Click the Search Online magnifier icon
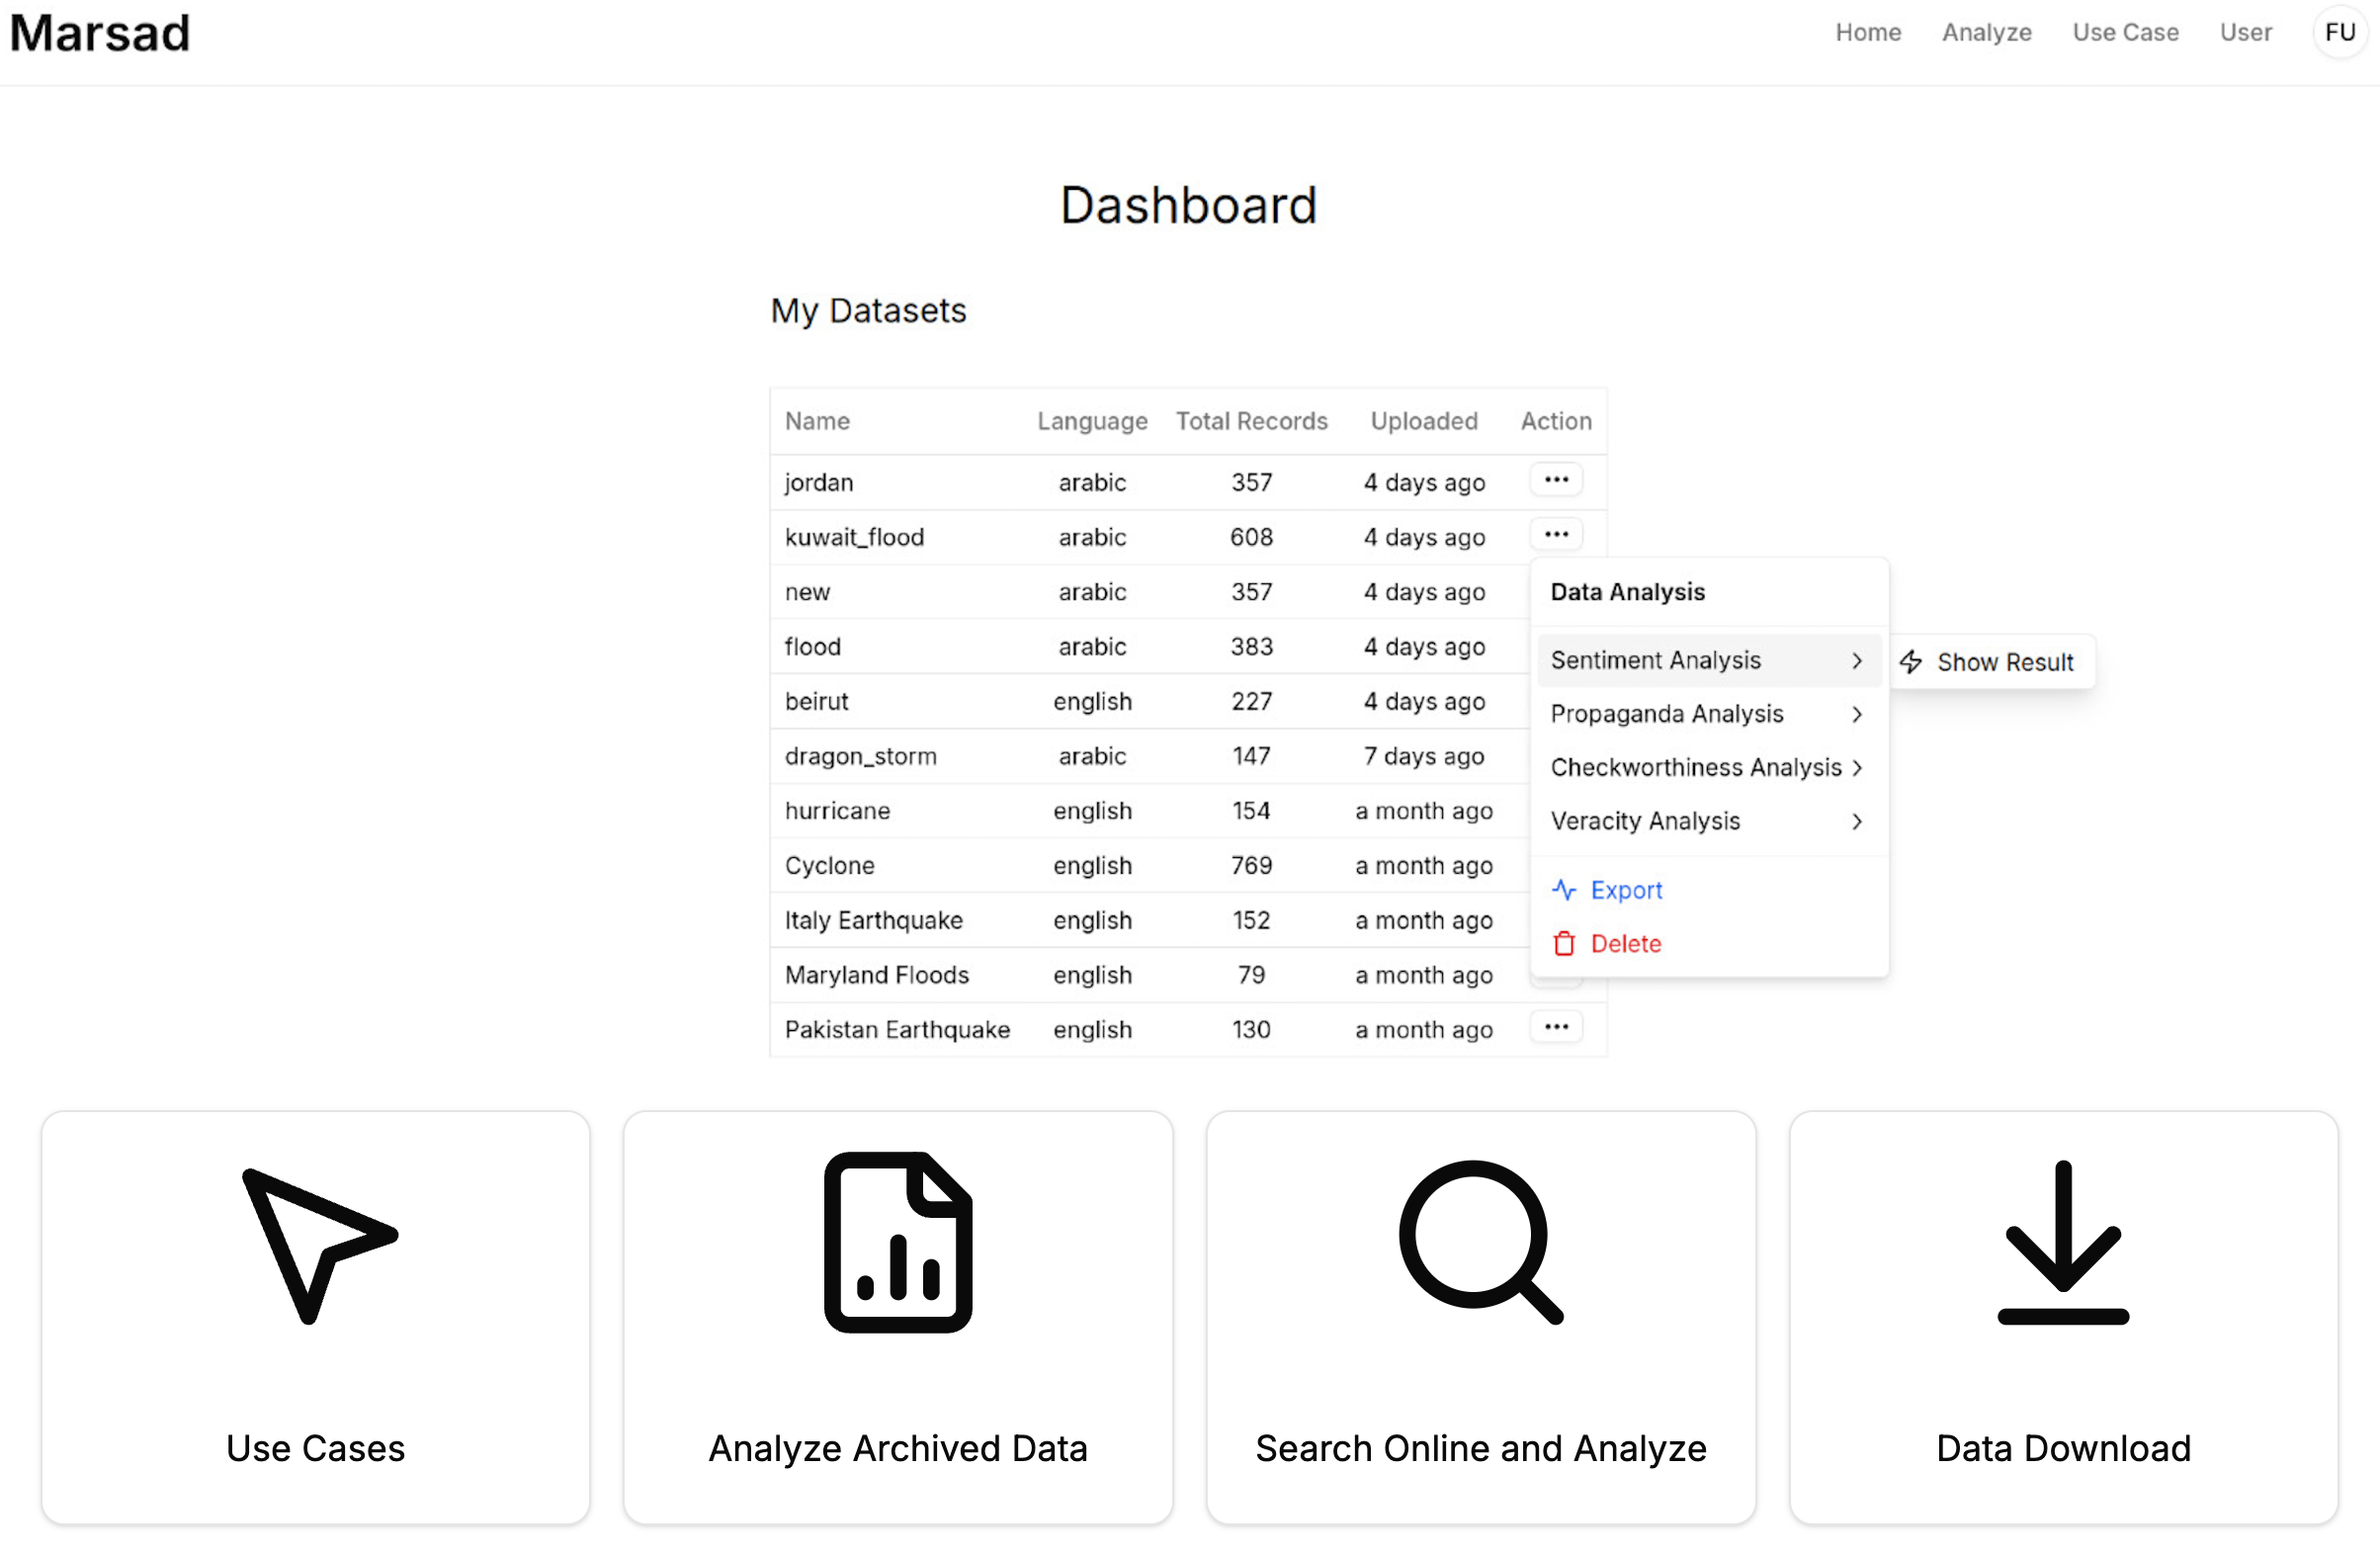This screenshot has height=1555, width=2380. [1479, 1241]
